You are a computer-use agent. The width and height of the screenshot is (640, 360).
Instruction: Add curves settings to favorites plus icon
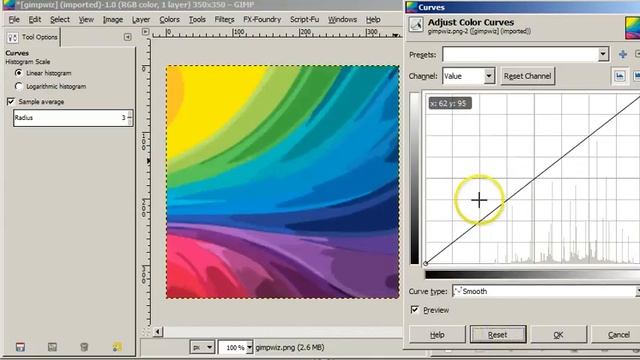[622, 54]
